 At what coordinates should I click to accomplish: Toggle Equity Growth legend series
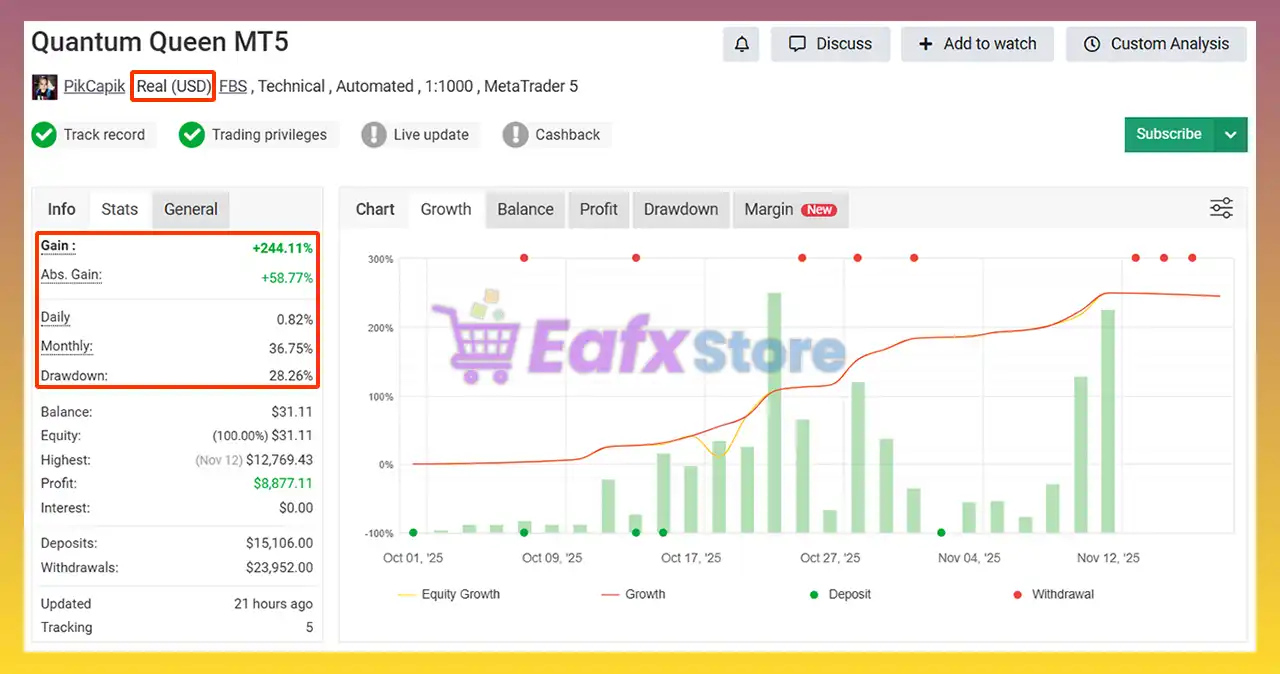[449, 594]
